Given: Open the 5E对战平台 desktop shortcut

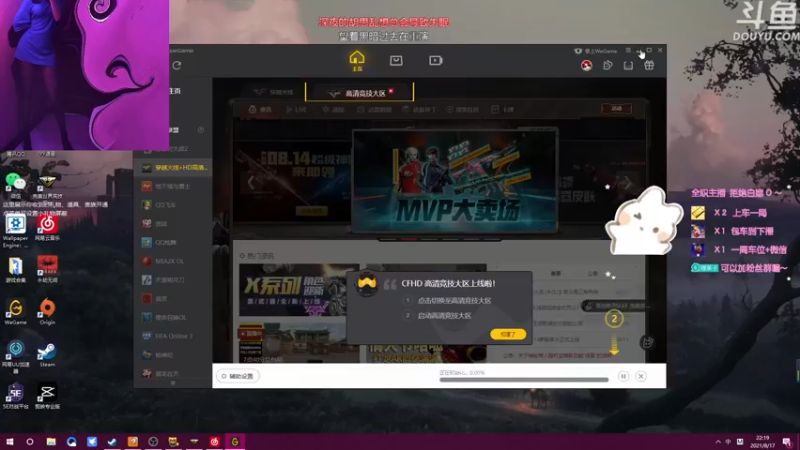Looking at the screenshot, I should 15,396.
